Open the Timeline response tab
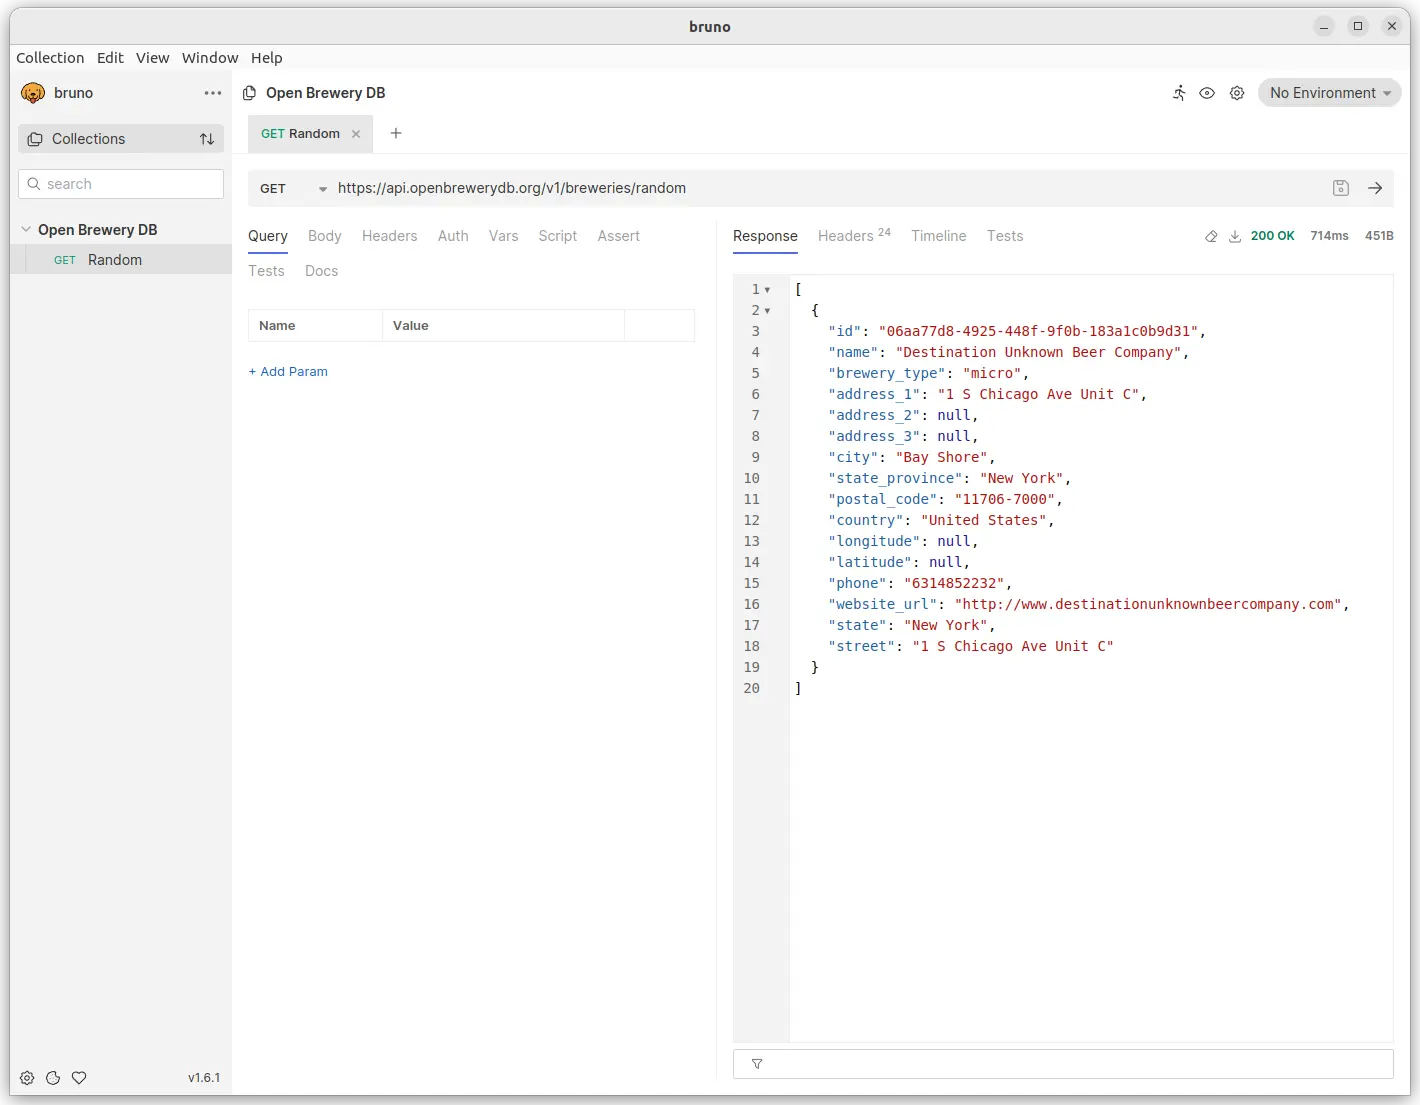This screenshot has height=1105, width=1420. [938, 236]
